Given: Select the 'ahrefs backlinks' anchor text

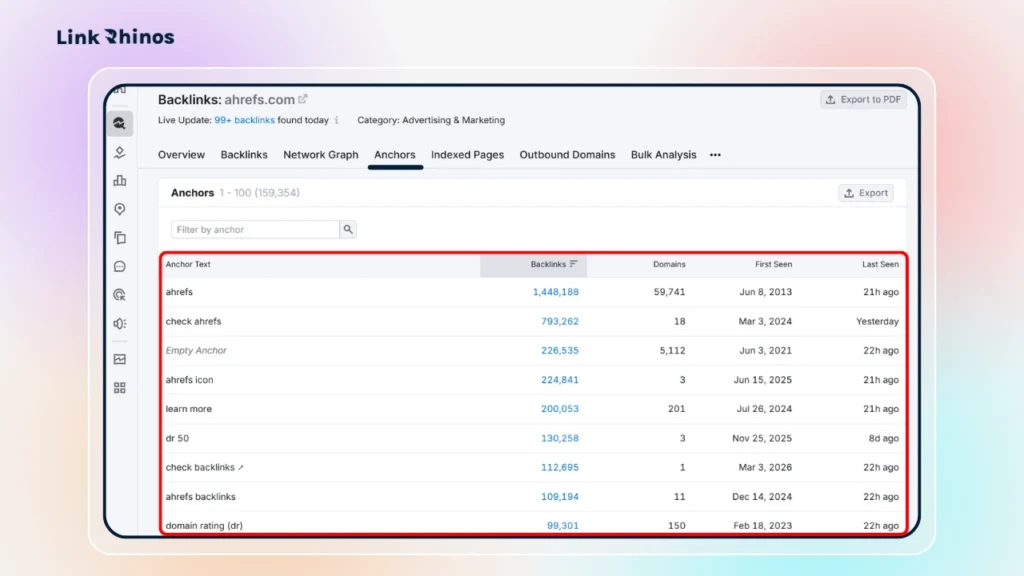Looking at the screenshot, I should click(x=200, y=496).
